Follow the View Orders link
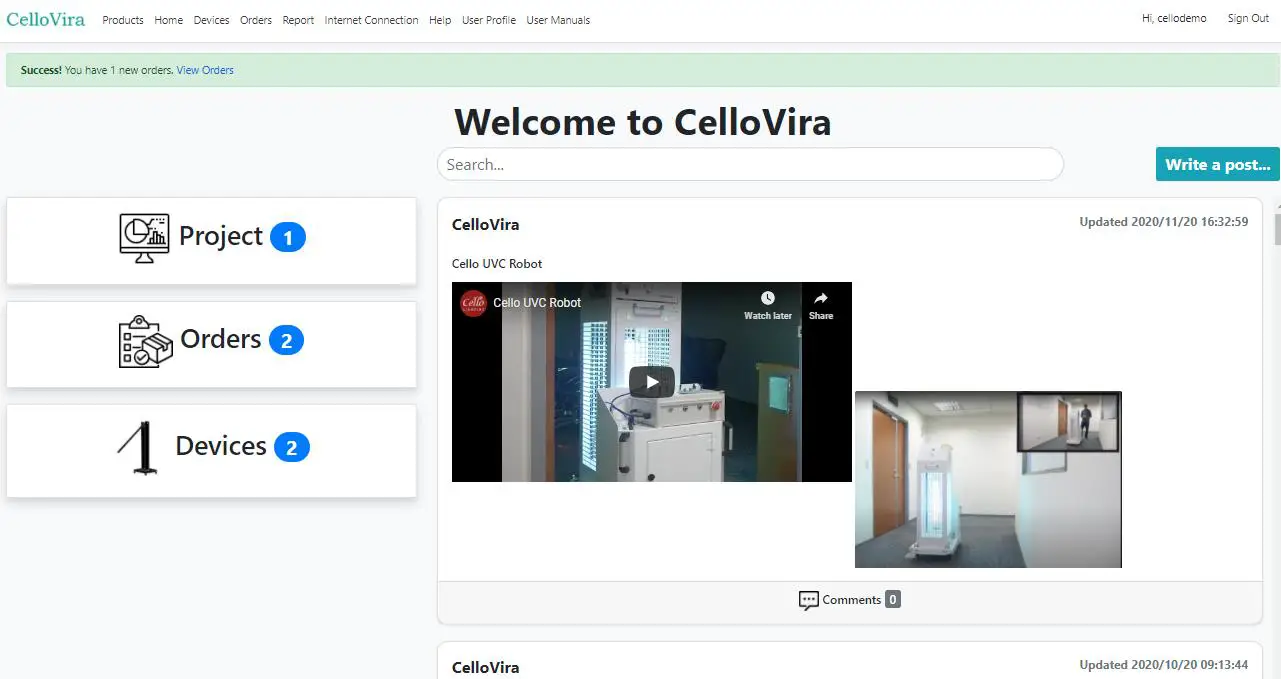1281x679 pixels. (204, 70)
